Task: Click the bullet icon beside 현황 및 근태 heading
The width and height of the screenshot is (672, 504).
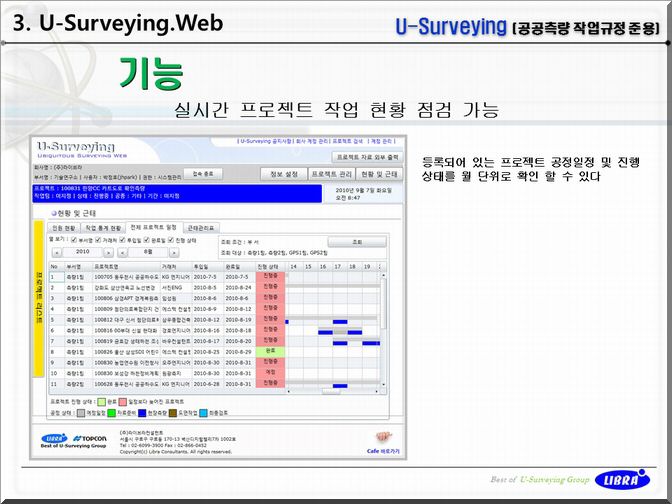Action: pyautogui.click(x=54, y=213)
